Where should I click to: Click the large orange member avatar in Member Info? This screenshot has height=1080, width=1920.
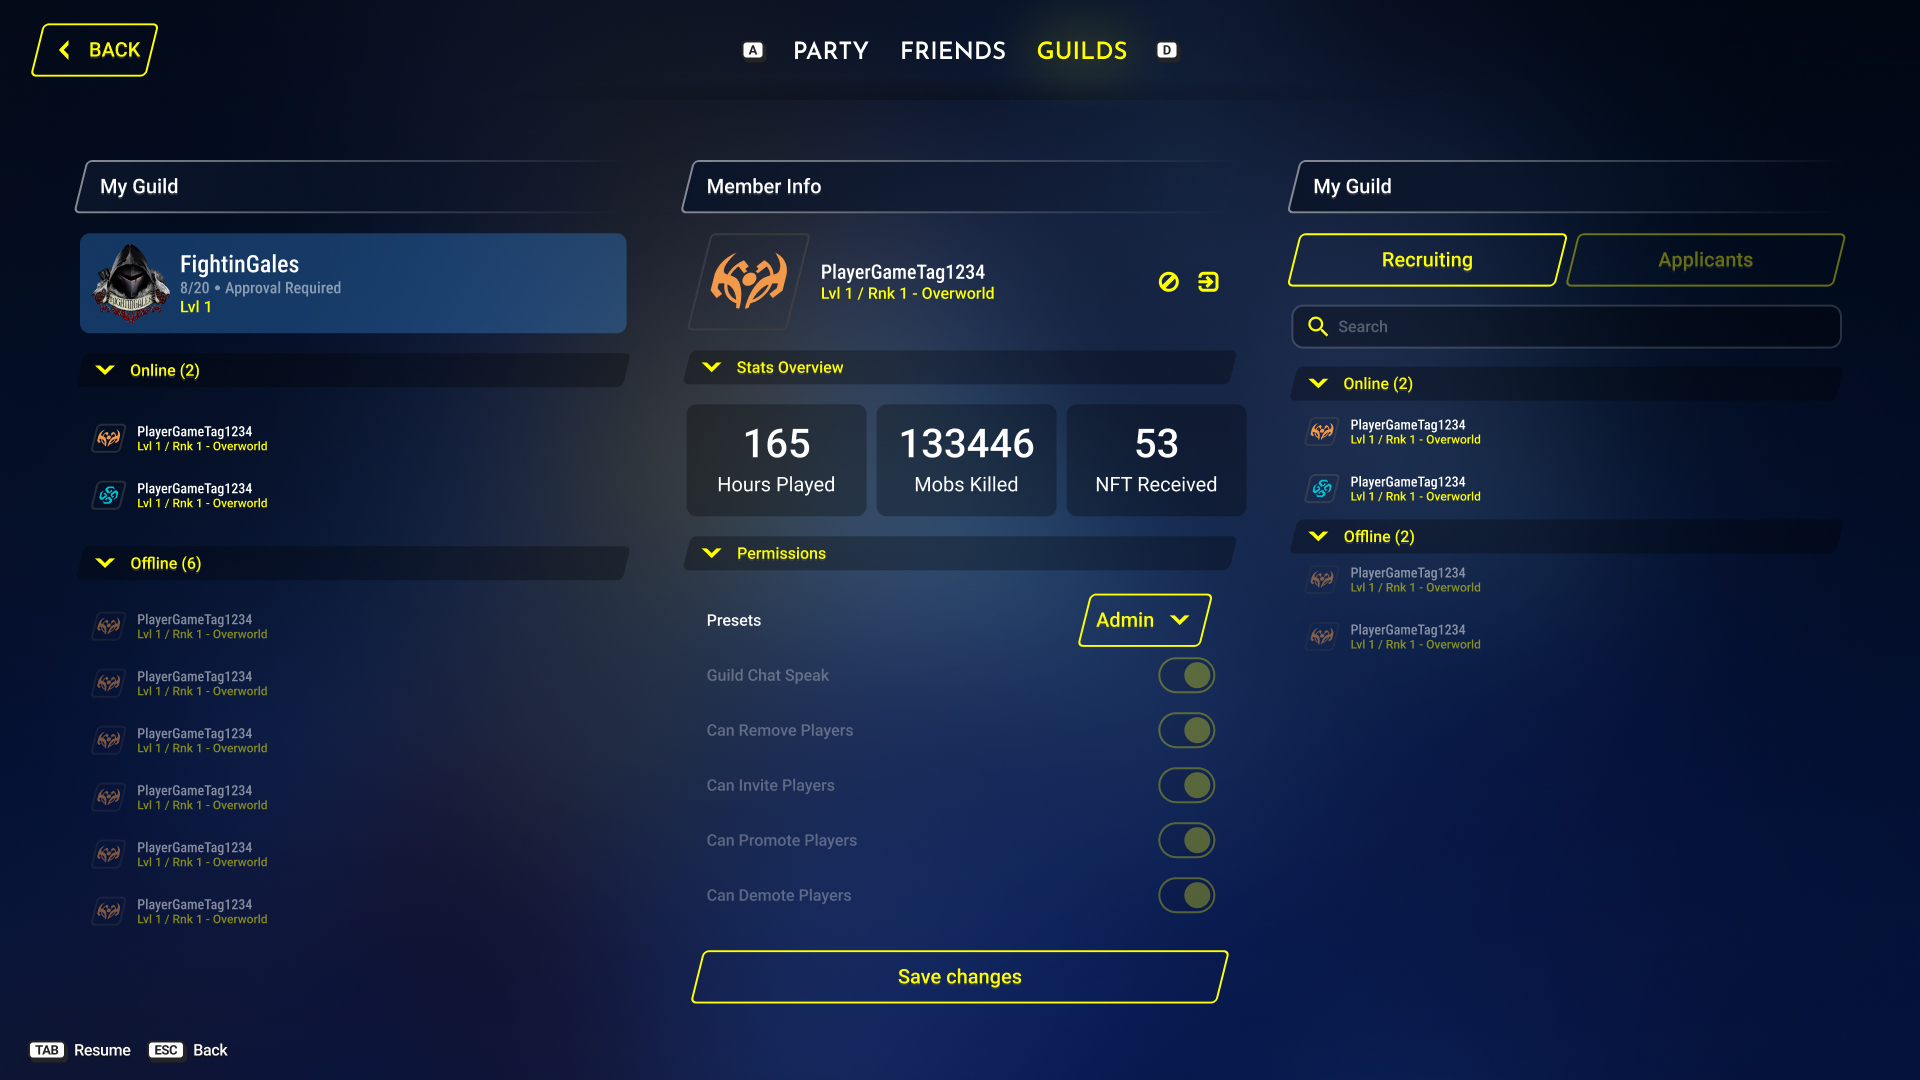pos(748,281)
